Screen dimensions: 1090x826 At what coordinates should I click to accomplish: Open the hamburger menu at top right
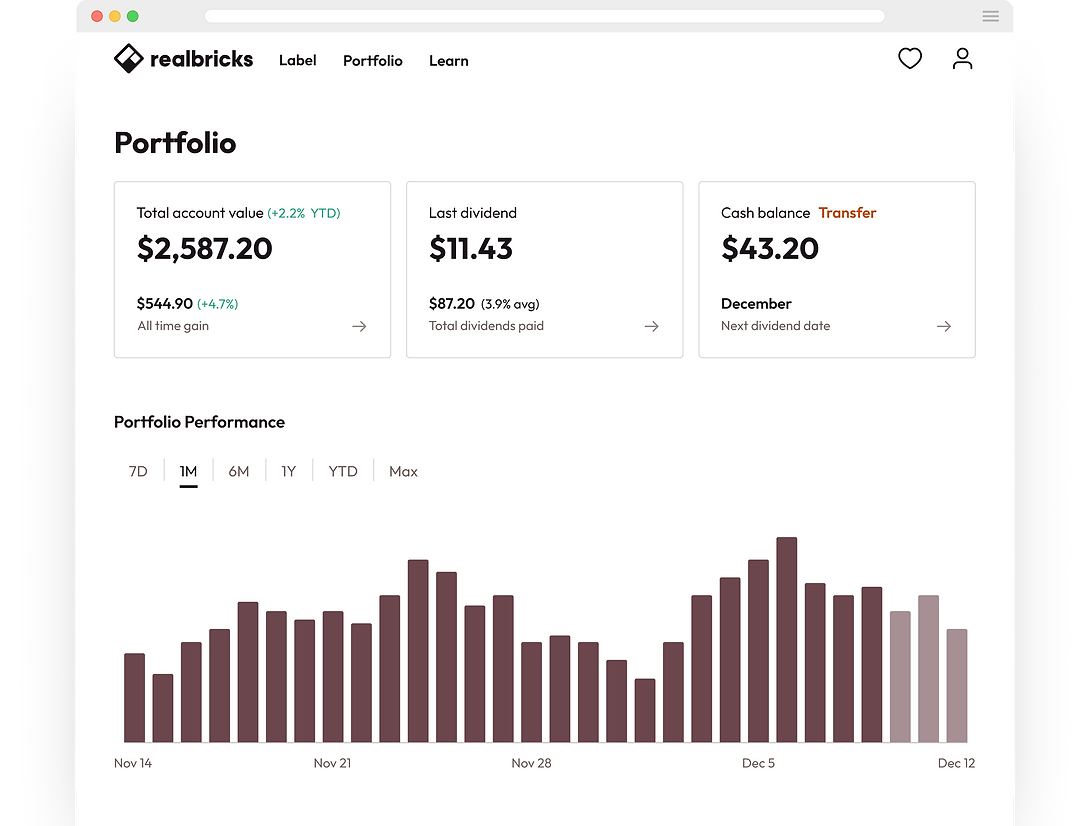click(990, 16)
